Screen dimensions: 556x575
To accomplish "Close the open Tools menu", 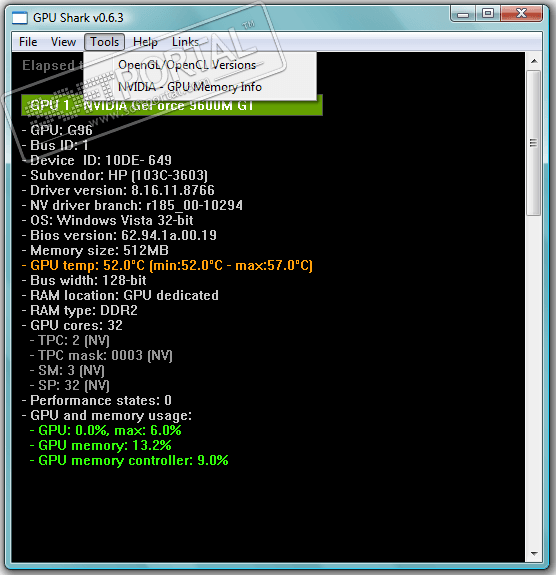I will [x=105, y=42].
